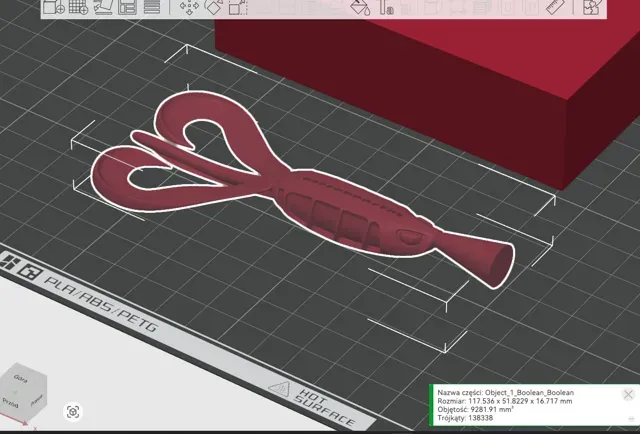
Task: Click the Add plate grid icon
Action: [78, 7]
